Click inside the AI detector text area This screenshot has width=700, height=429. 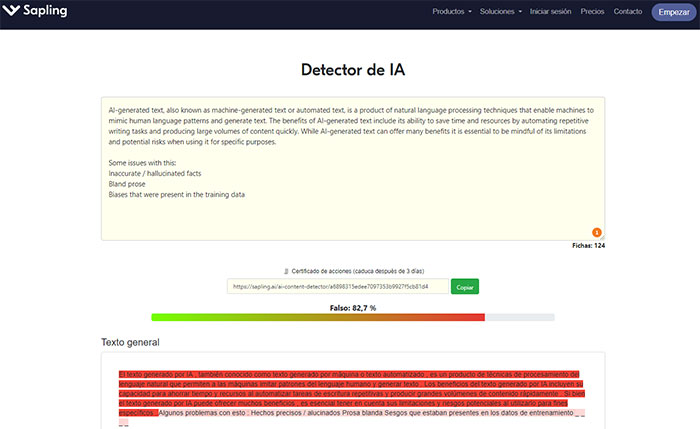pos(353,190)
